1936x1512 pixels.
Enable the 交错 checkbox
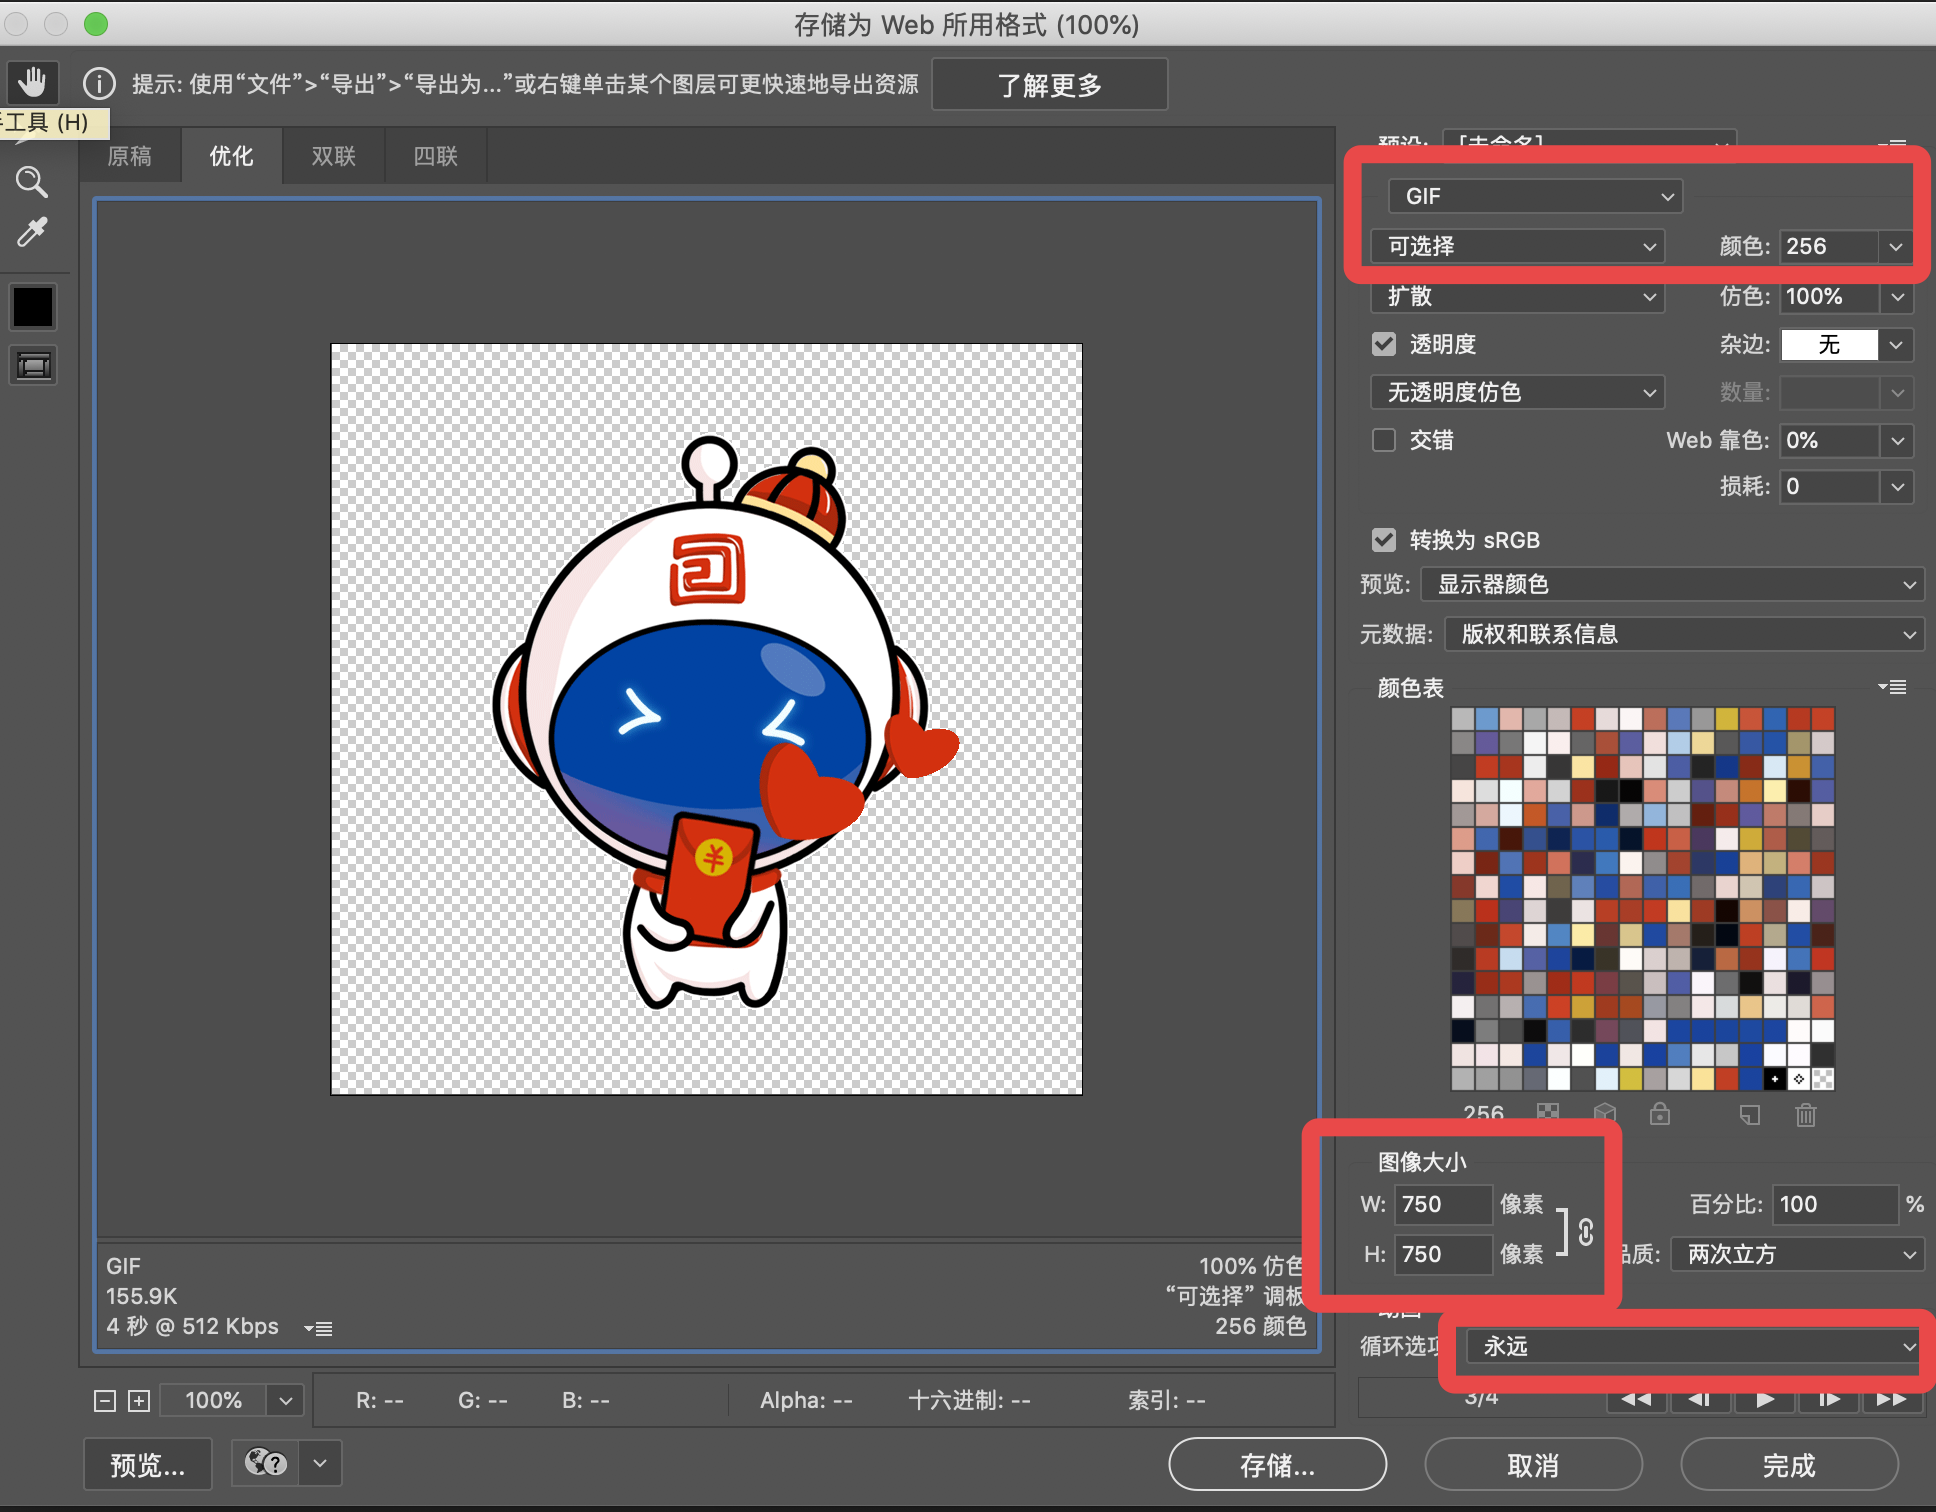[x=1384, y=440]
